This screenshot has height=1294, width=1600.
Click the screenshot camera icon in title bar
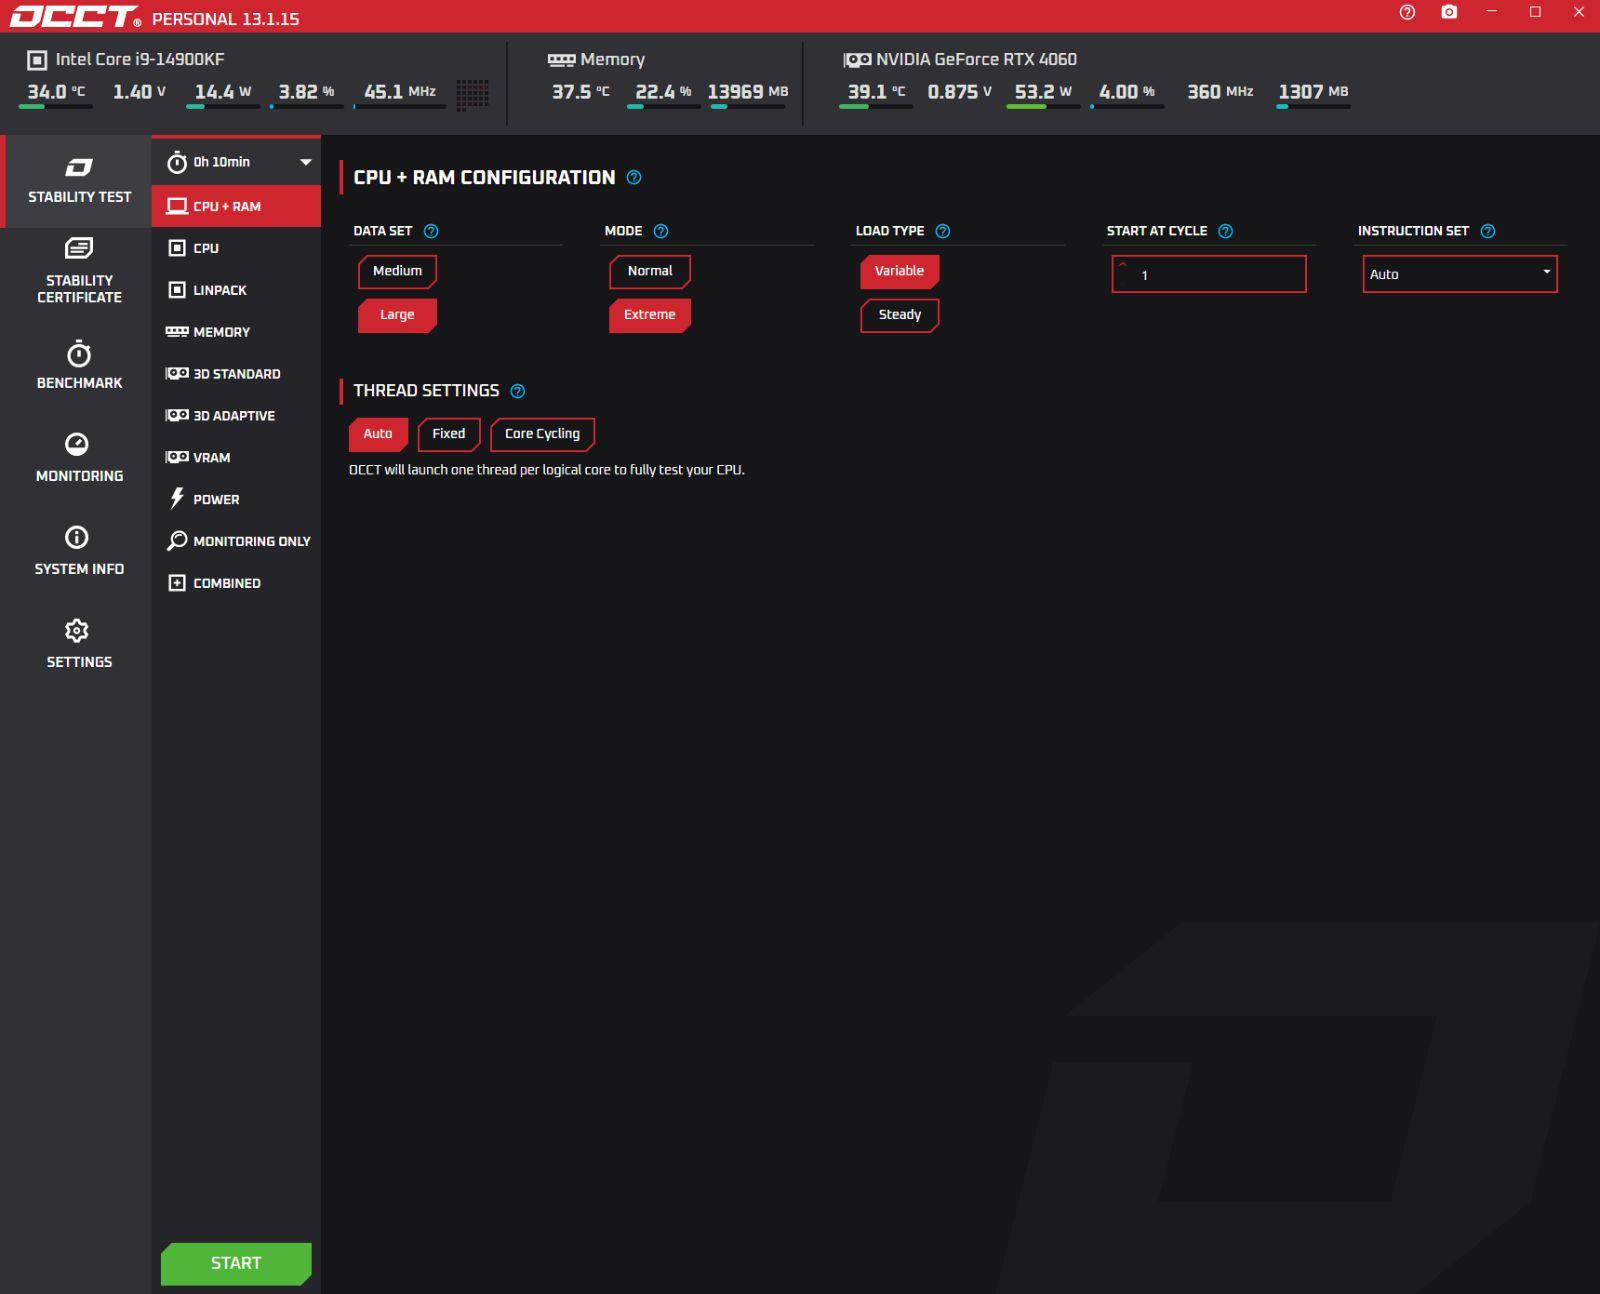1449,13
